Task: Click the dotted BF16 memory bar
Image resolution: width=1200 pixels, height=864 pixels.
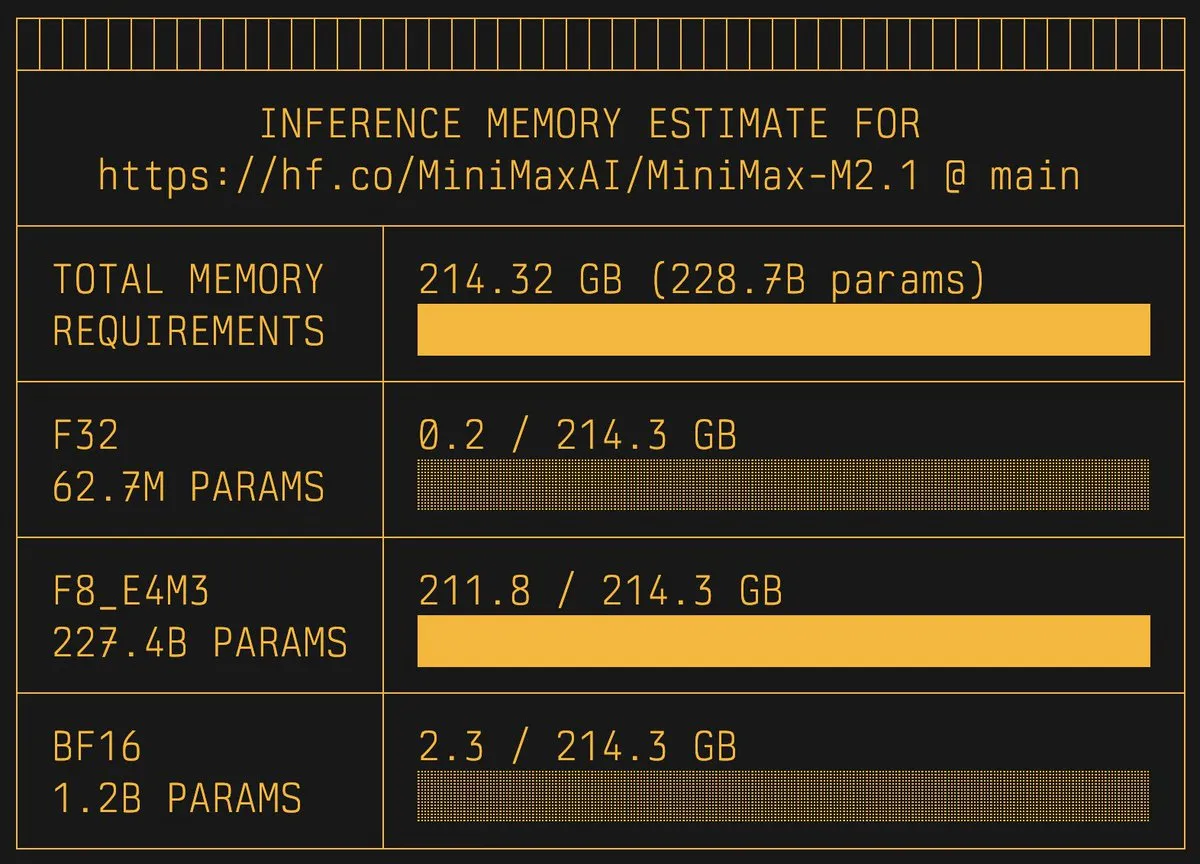Action: [x=783, y=796]
